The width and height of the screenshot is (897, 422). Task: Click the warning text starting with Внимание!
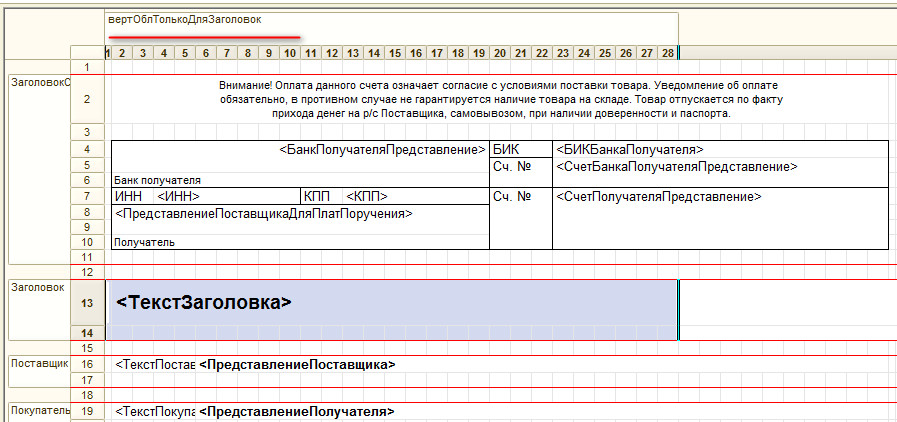click(x=498, y=99)
